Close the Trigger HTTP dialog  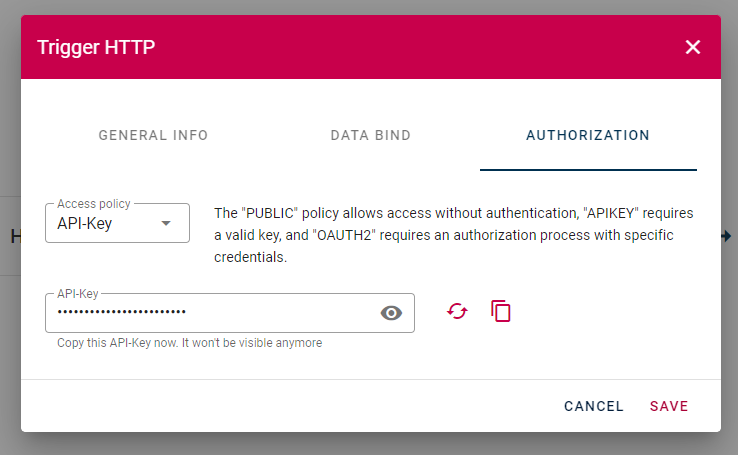click(x=693, y=47)
